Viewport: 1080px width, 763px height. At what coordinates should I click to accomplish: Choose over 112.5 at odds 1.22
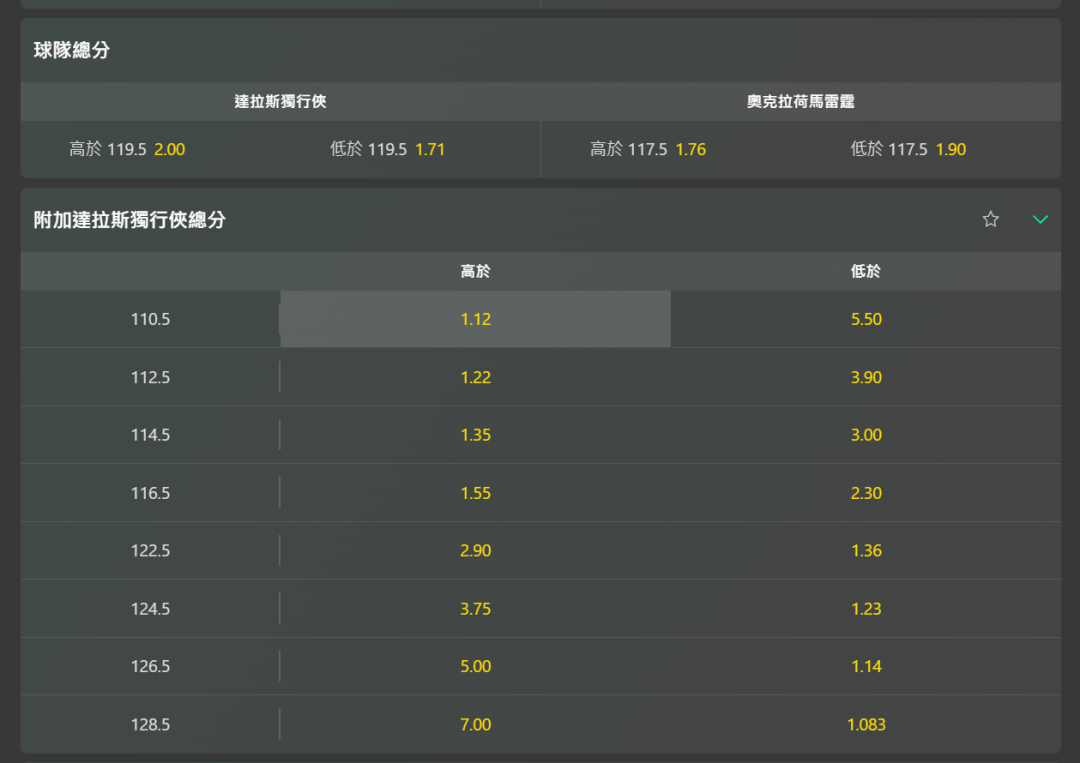point(475,377)
